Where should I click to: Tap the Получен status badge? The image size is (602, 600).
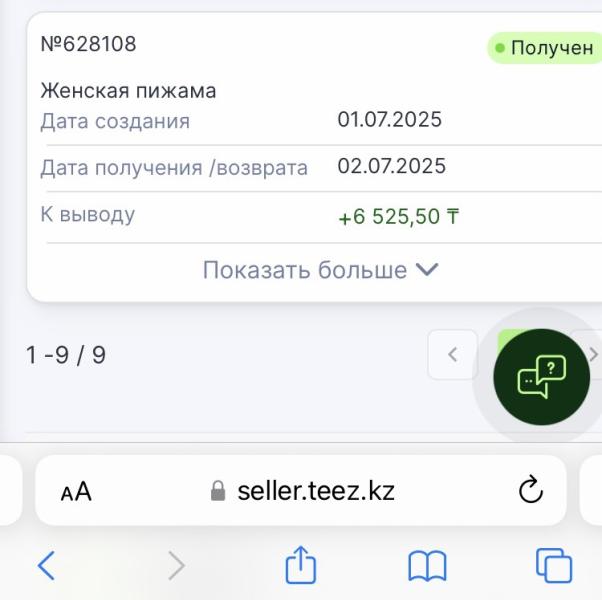pos(545,48)
